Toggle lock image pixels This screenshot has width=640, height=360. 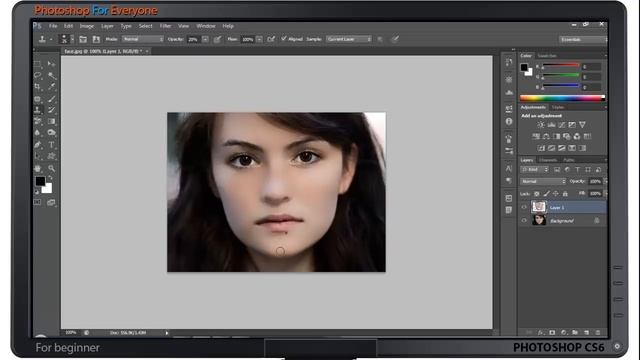[x=547, y=193]
